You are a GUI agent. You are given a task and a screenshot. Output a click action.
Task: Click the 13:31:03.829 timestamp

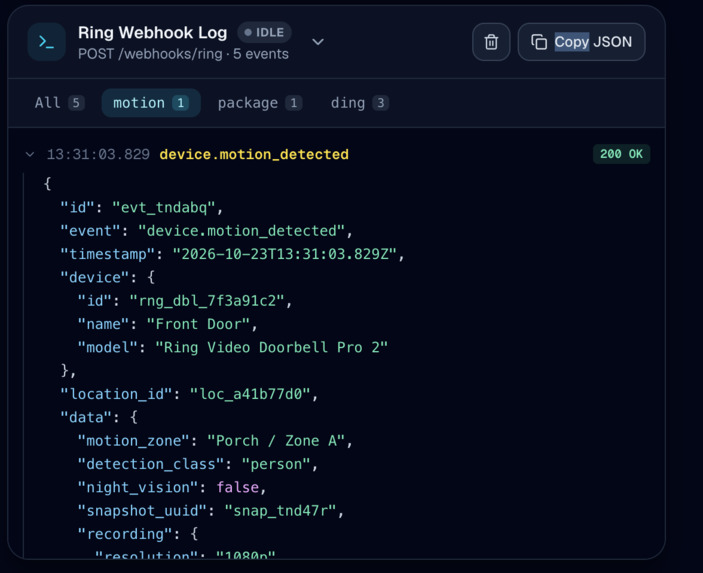tap(98, 155)
